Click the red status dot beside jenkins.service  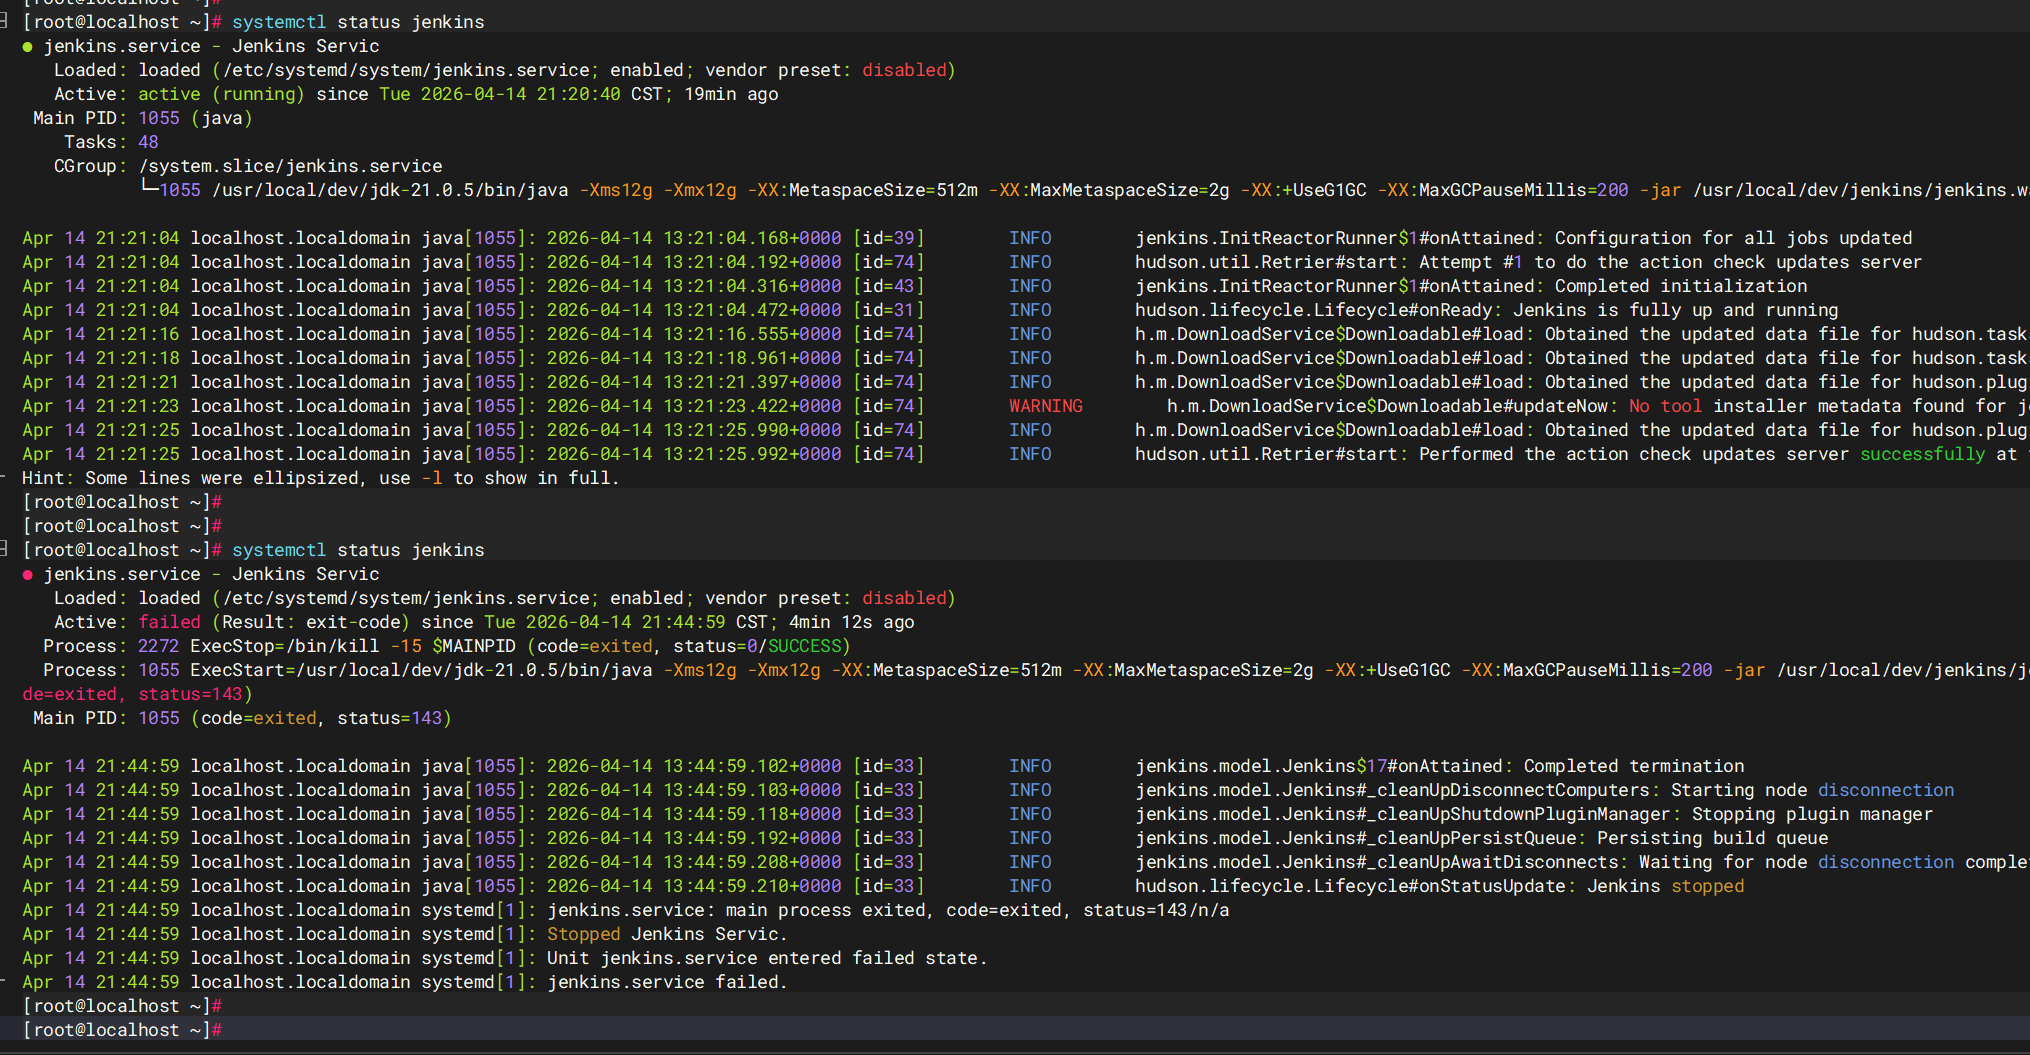pos(27,575)
